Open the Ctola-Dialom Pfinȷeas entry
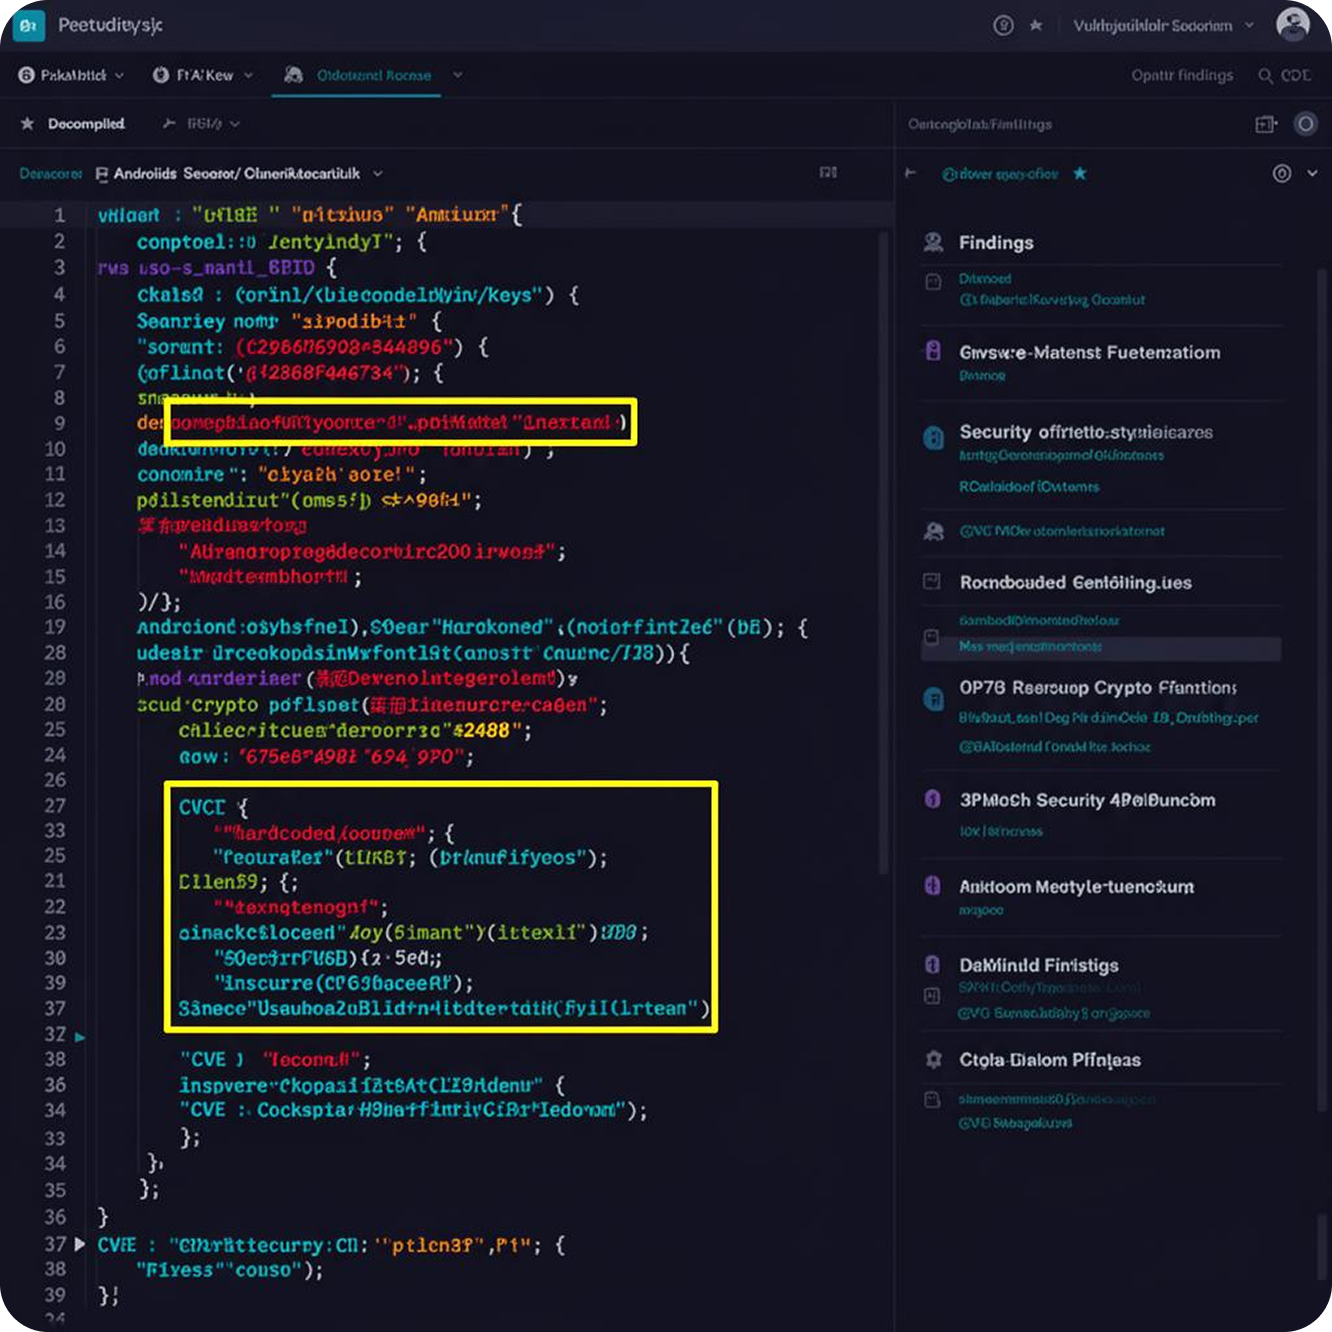 pyautogui.click(x=1049, y=1060)
